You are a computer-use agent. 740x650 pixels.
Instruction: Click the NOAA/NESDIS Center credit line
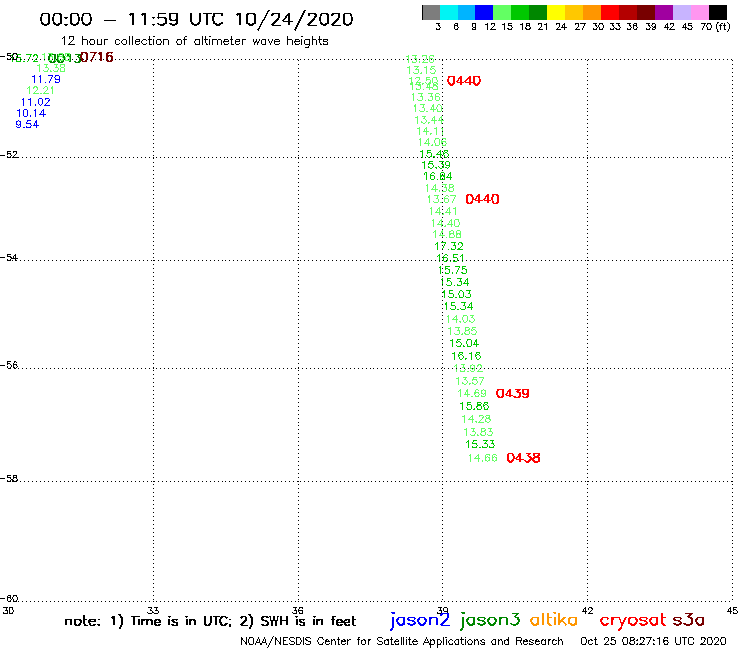402,642
